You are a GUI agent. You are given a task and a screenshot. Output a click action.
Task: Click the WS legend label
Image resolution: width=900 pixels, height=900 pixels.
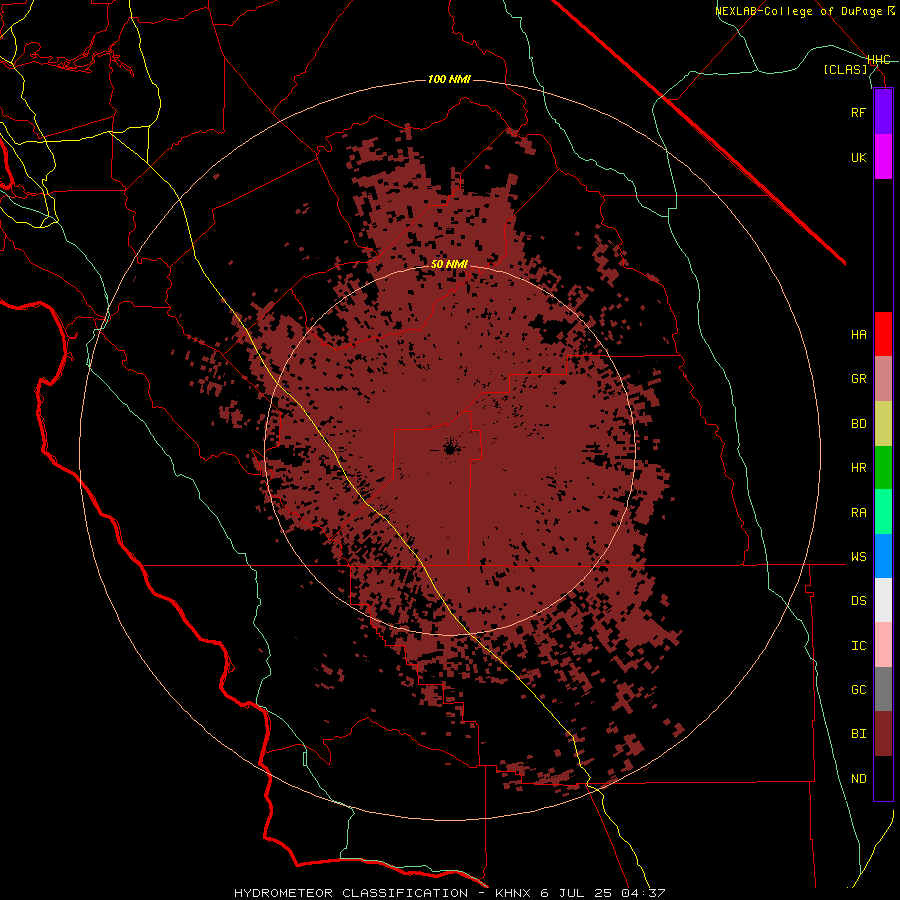click(858, 557)
